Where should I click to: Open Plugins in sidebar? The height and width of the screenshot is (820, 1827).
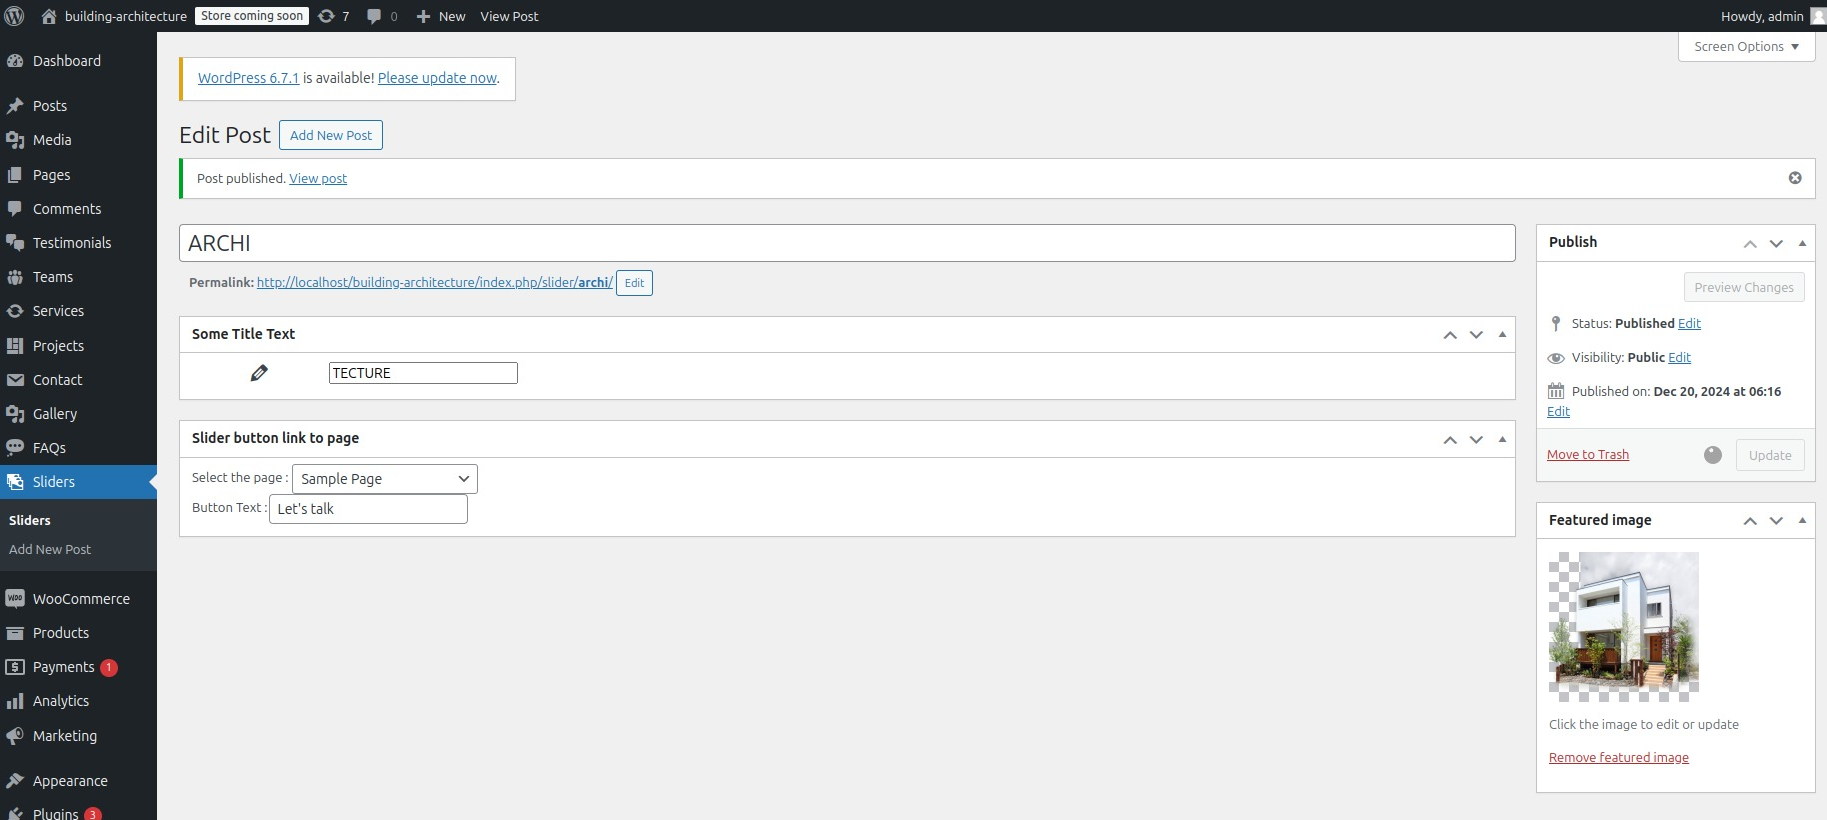[x=55, y=813]
